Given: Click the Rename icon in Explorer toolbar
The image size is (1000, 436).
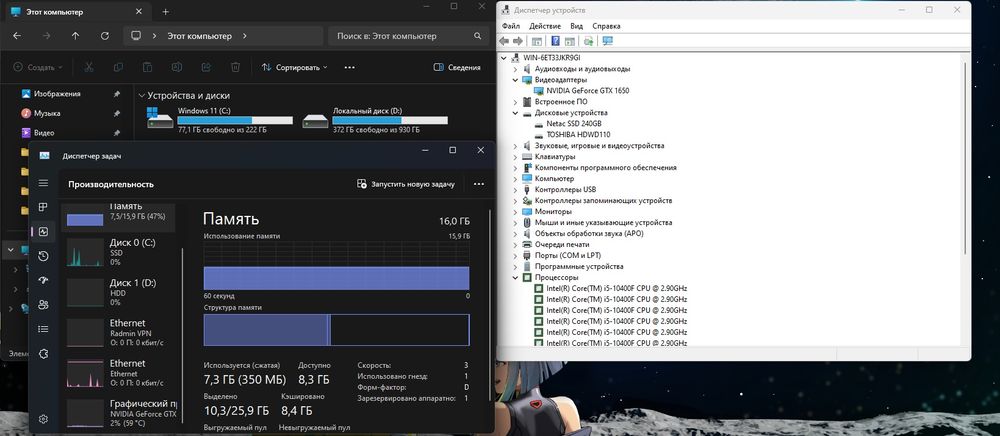Looking at the screenshot, I should coord(177,67).
